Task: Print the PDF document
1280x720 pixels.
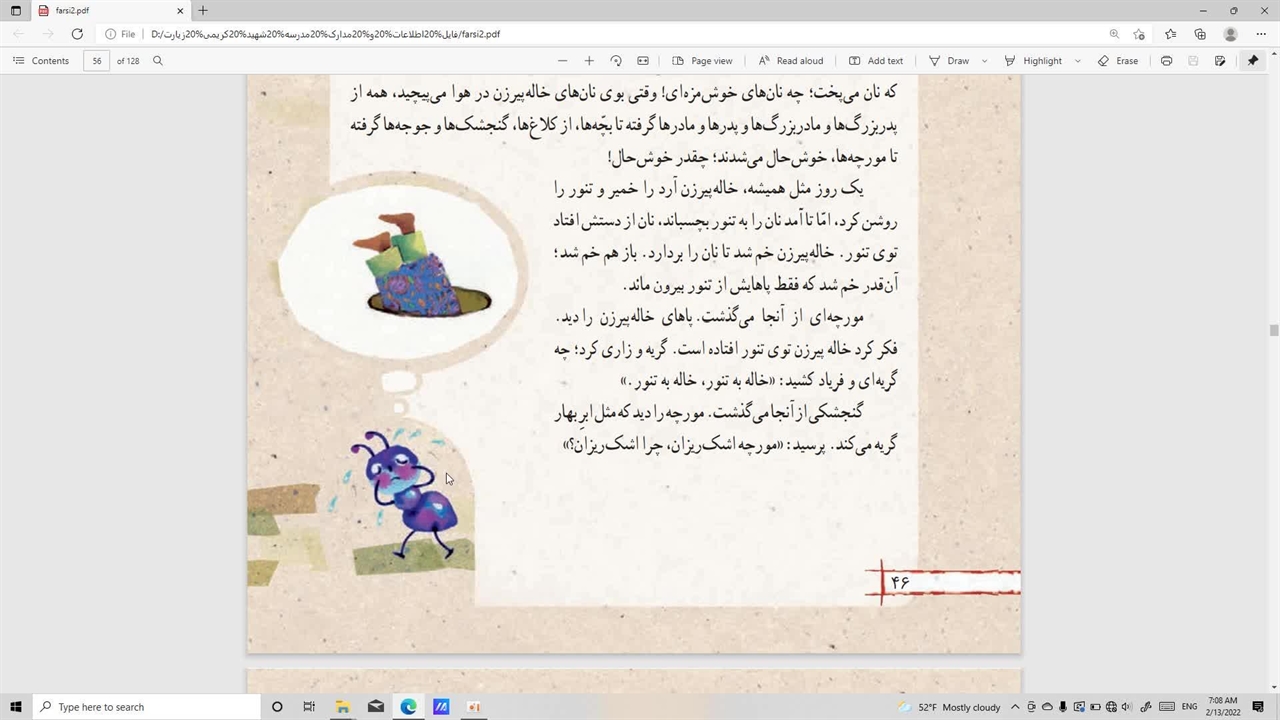Action: [1166, 61]
